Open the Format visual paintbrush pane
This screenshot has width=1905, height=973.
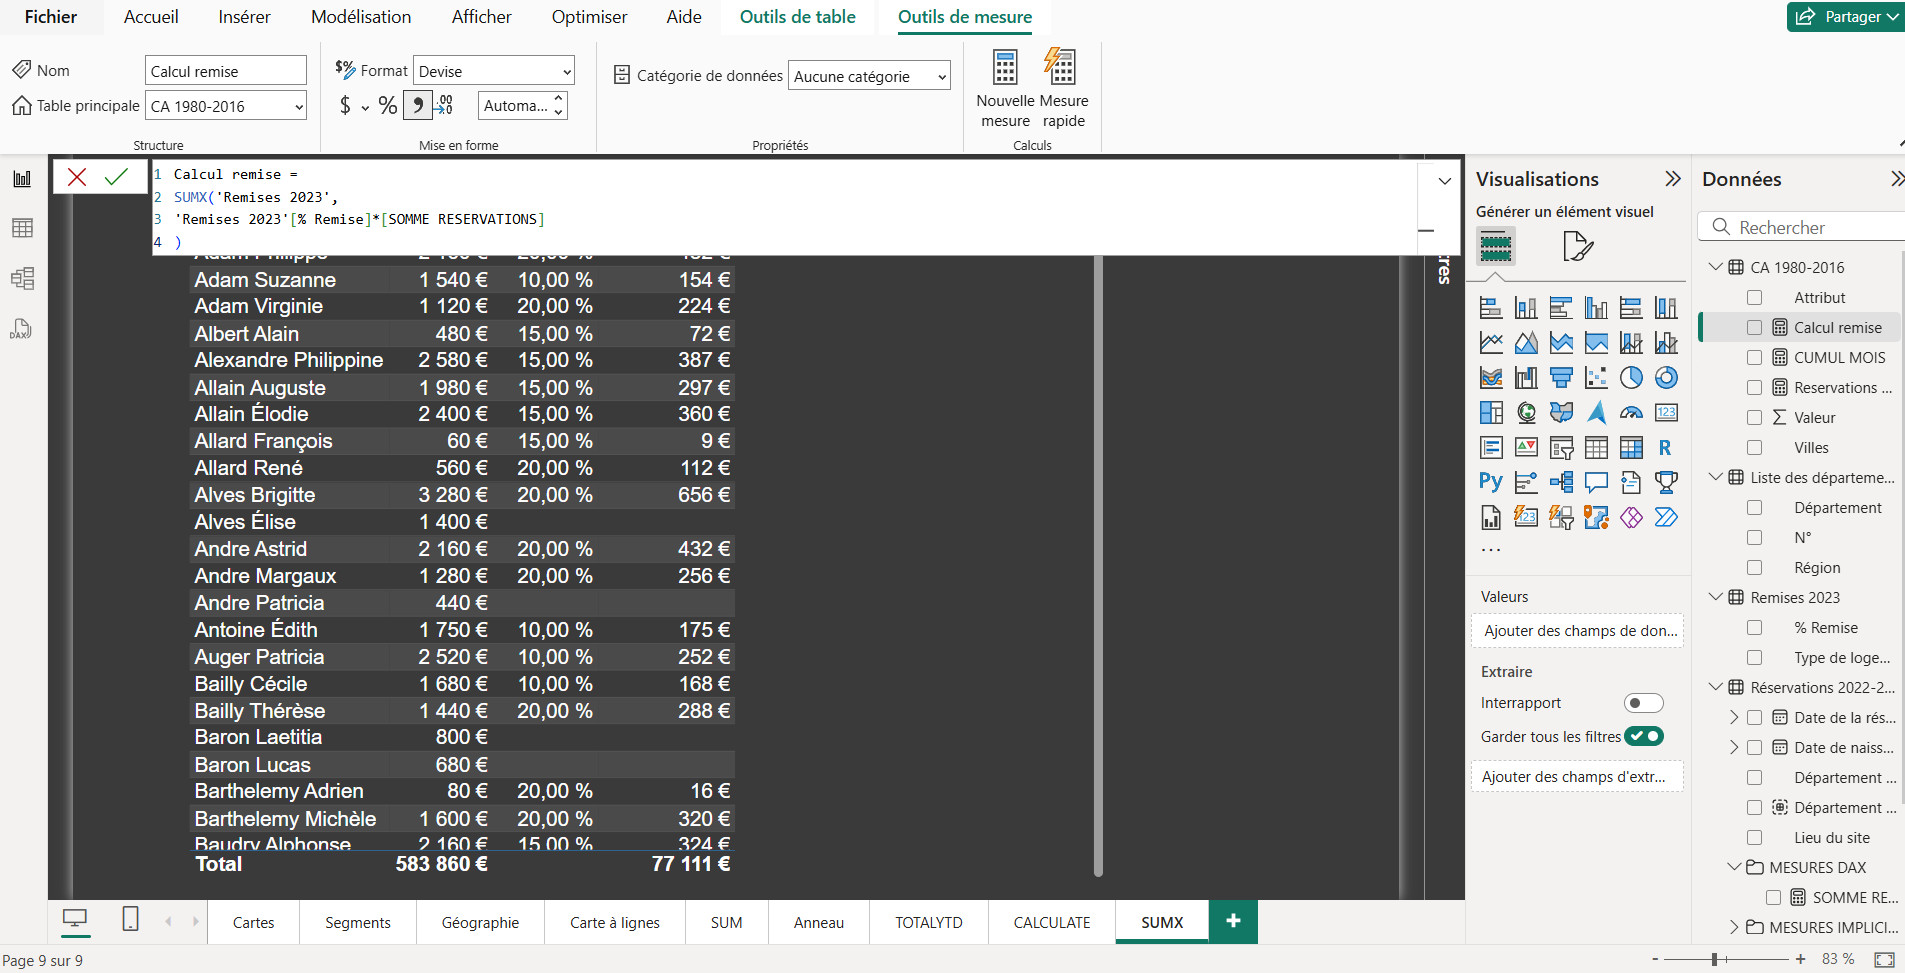pos(1577,246)
